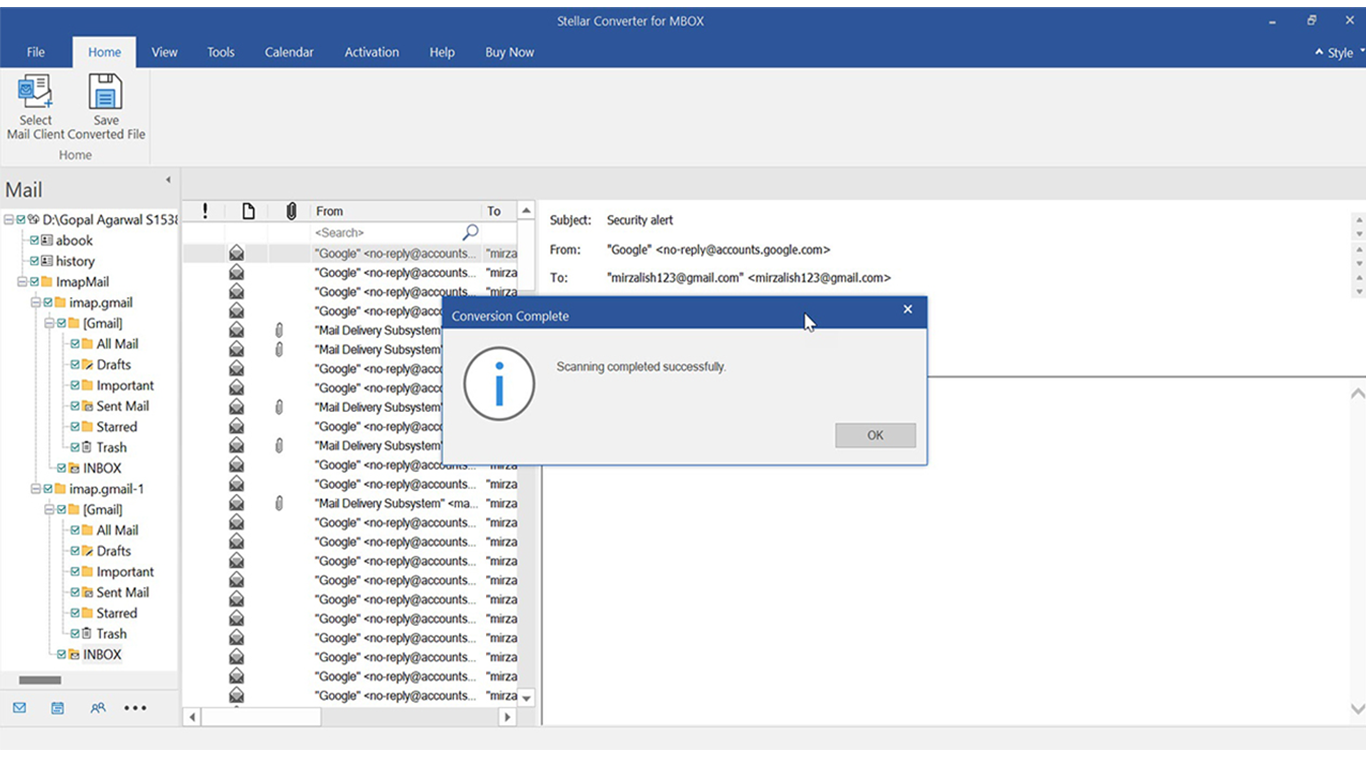Viewport: 1366px width, 768px height.
Task: Collapse the Mail pane with its arrow
Action: tap(168, 180)
